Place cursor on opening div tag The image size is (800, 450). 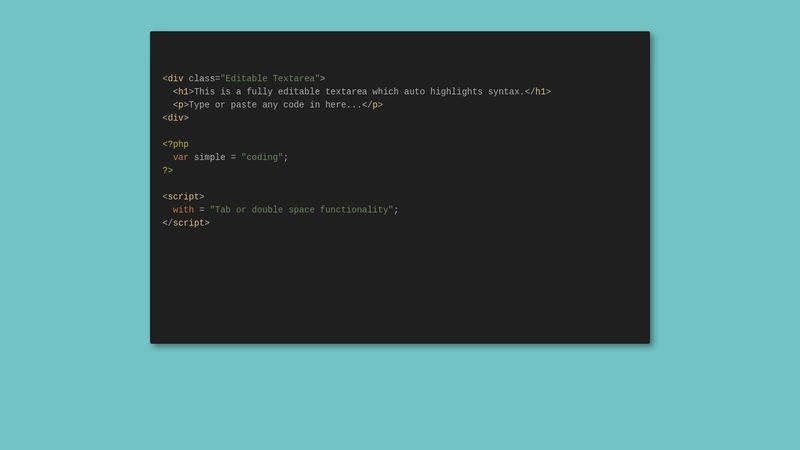pos(173,79)
